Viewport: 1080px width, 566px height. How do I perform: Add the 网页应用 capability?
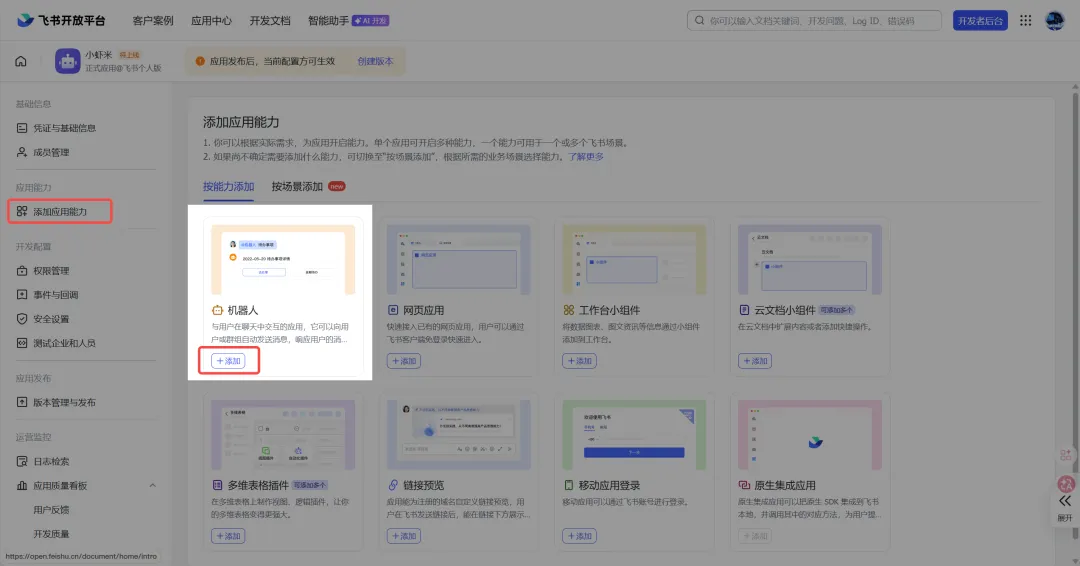(x=404, y=361)
